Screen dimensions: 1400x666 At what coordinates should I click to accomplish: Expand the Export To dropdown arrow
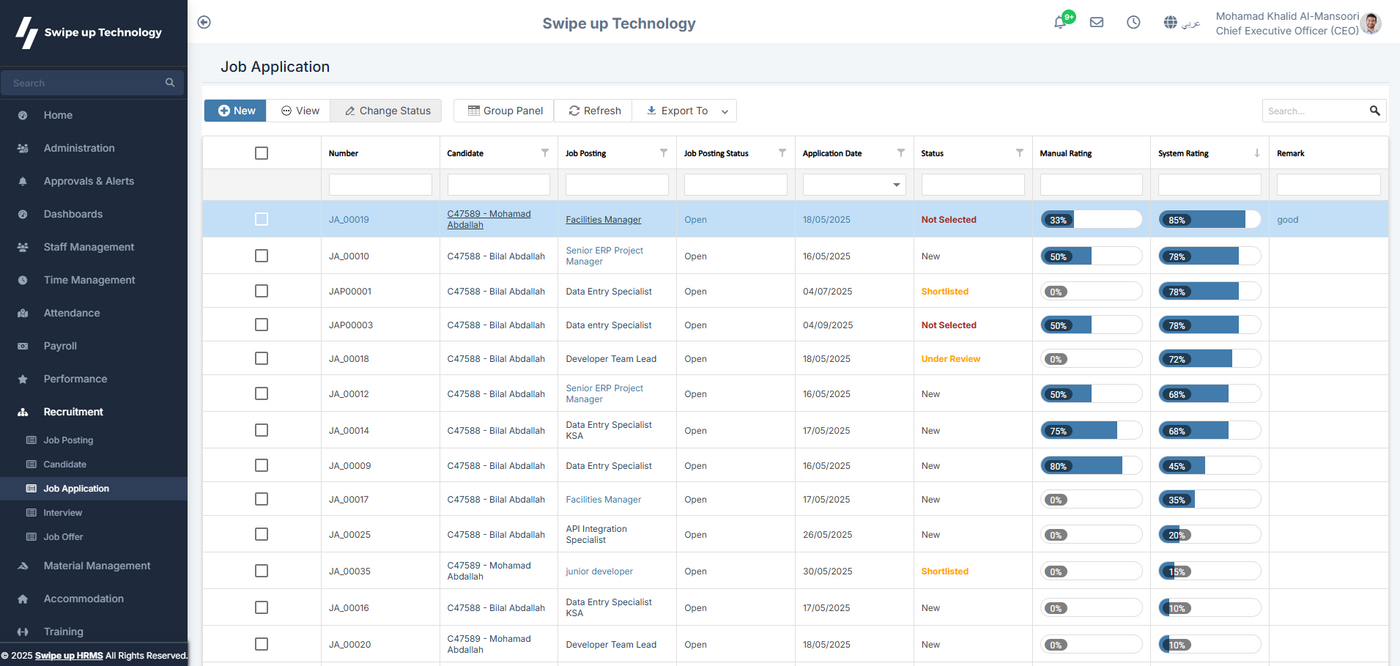725,111
